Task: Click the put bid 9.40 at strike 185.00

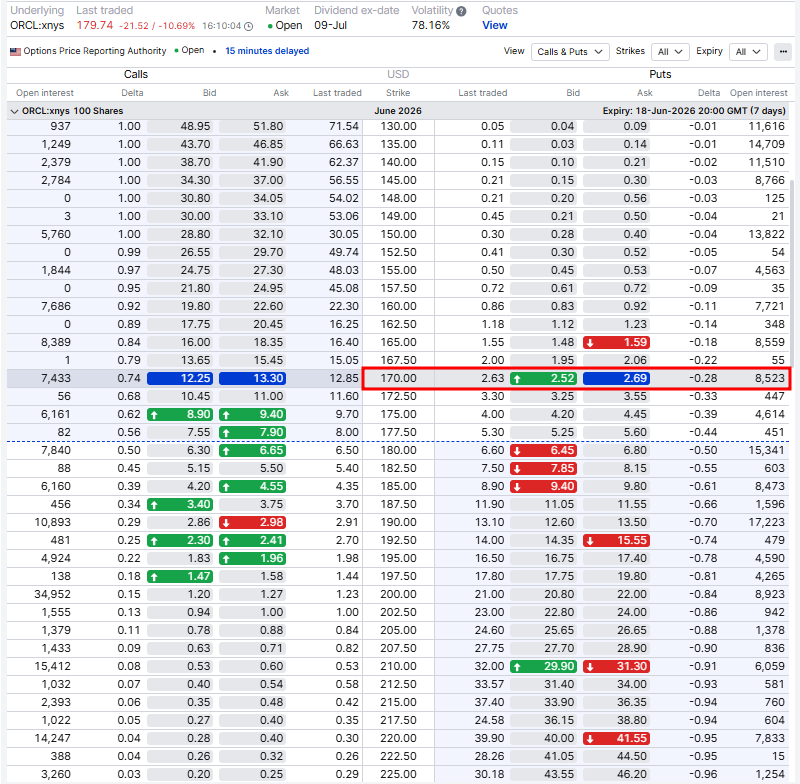Action: point(543,487)
